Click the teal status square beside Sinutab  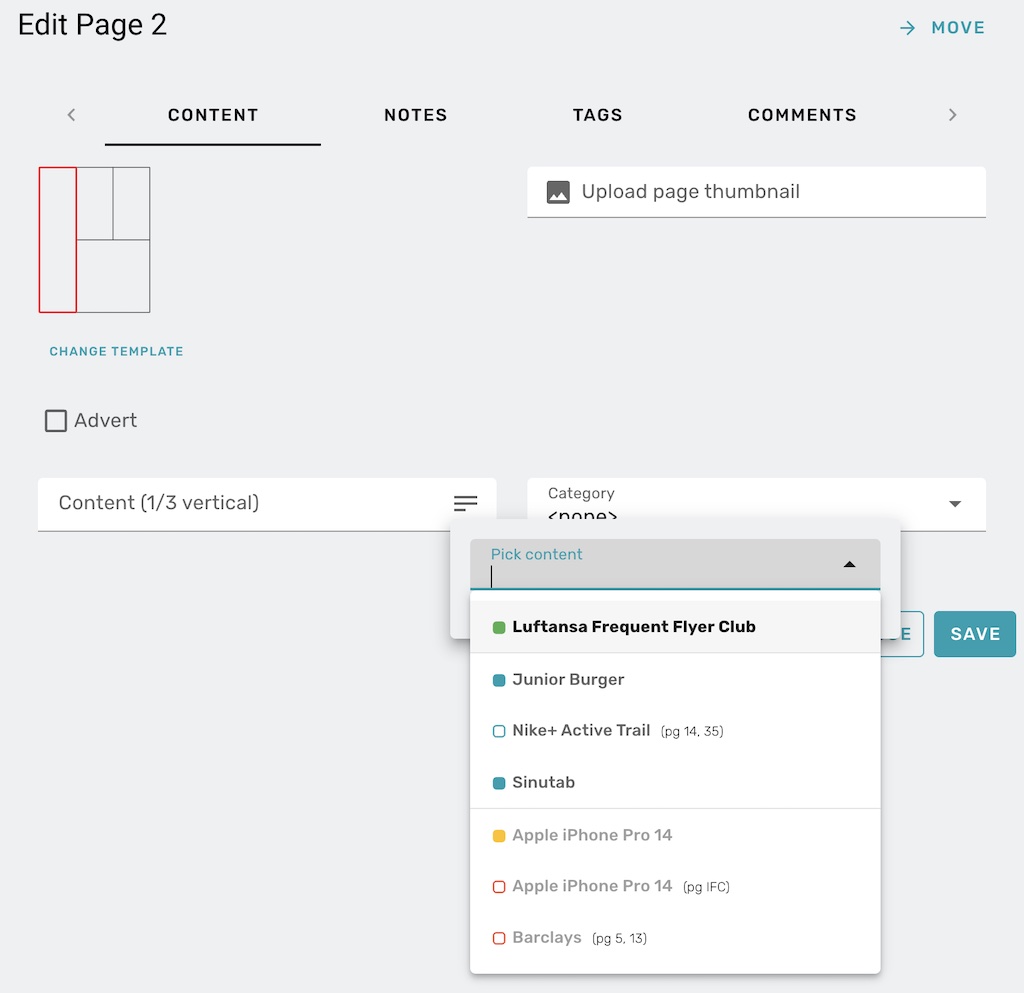[x=496, y=783]
